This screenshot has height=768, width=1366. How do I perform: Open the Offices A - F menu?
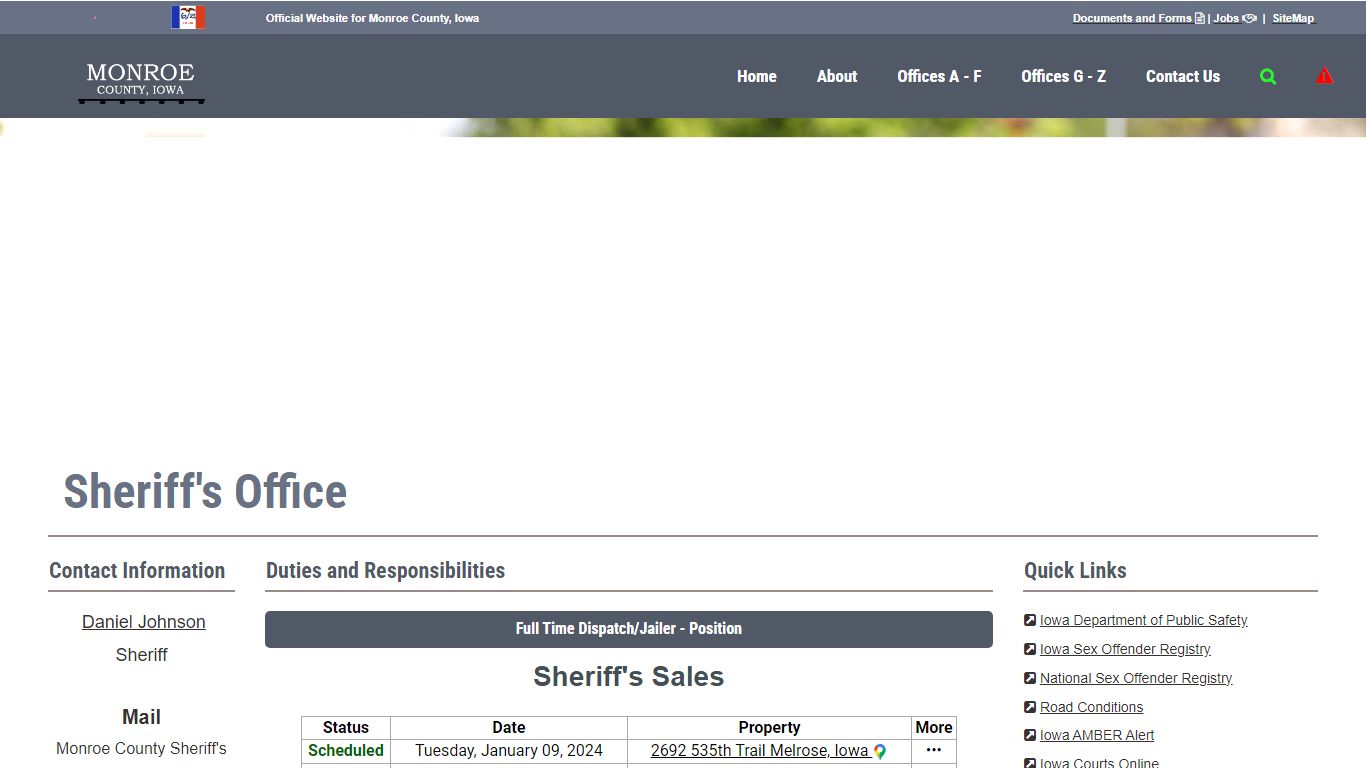point(939,76)
